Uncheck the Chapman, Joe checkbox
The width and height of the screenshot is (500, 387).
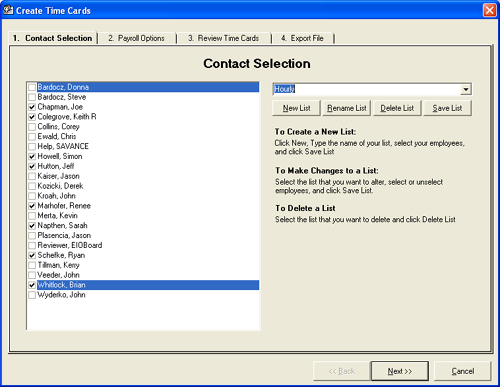coord(32,107)
